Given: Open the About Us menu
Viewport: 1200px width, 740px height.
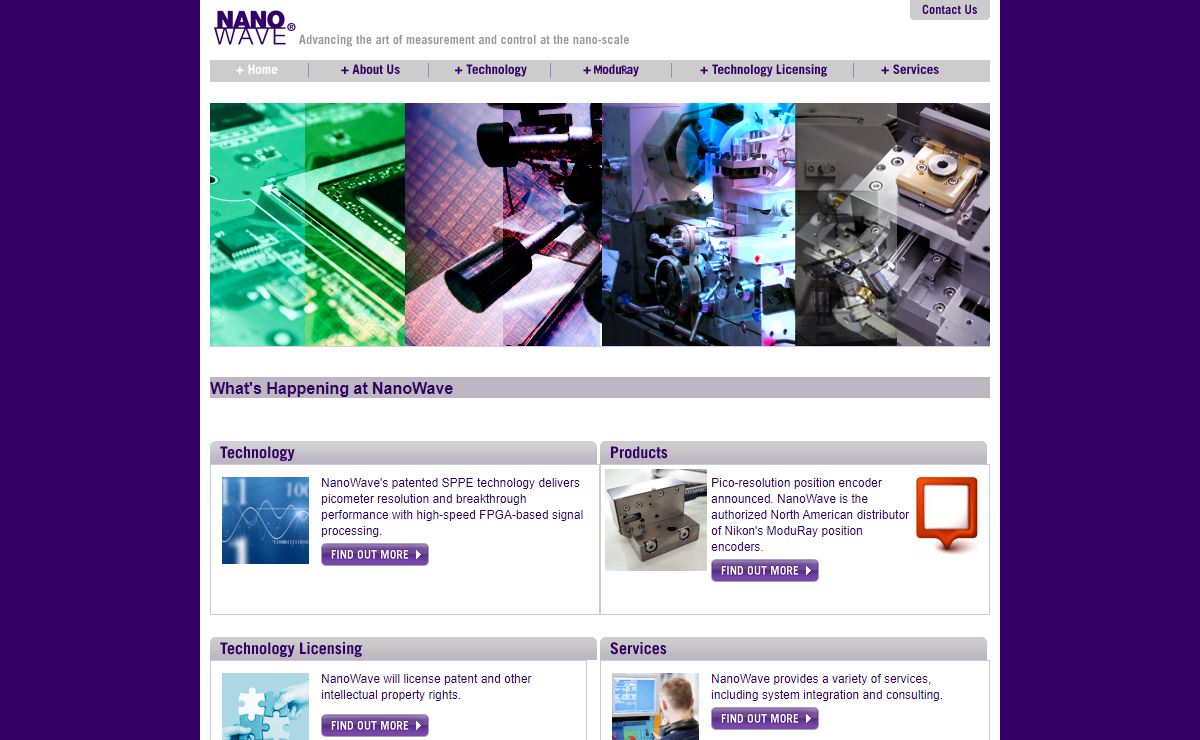Looking at the screenshot, I should click(370, 70).
